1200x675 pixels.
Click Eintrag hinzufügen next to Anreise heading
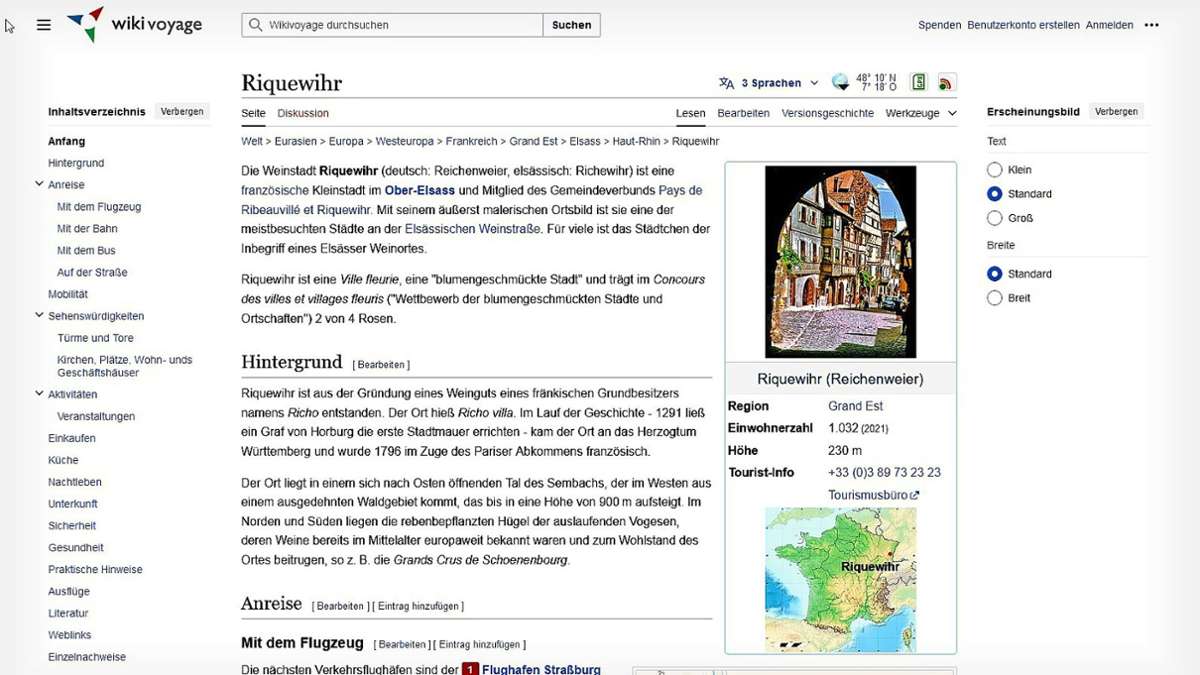420,606
